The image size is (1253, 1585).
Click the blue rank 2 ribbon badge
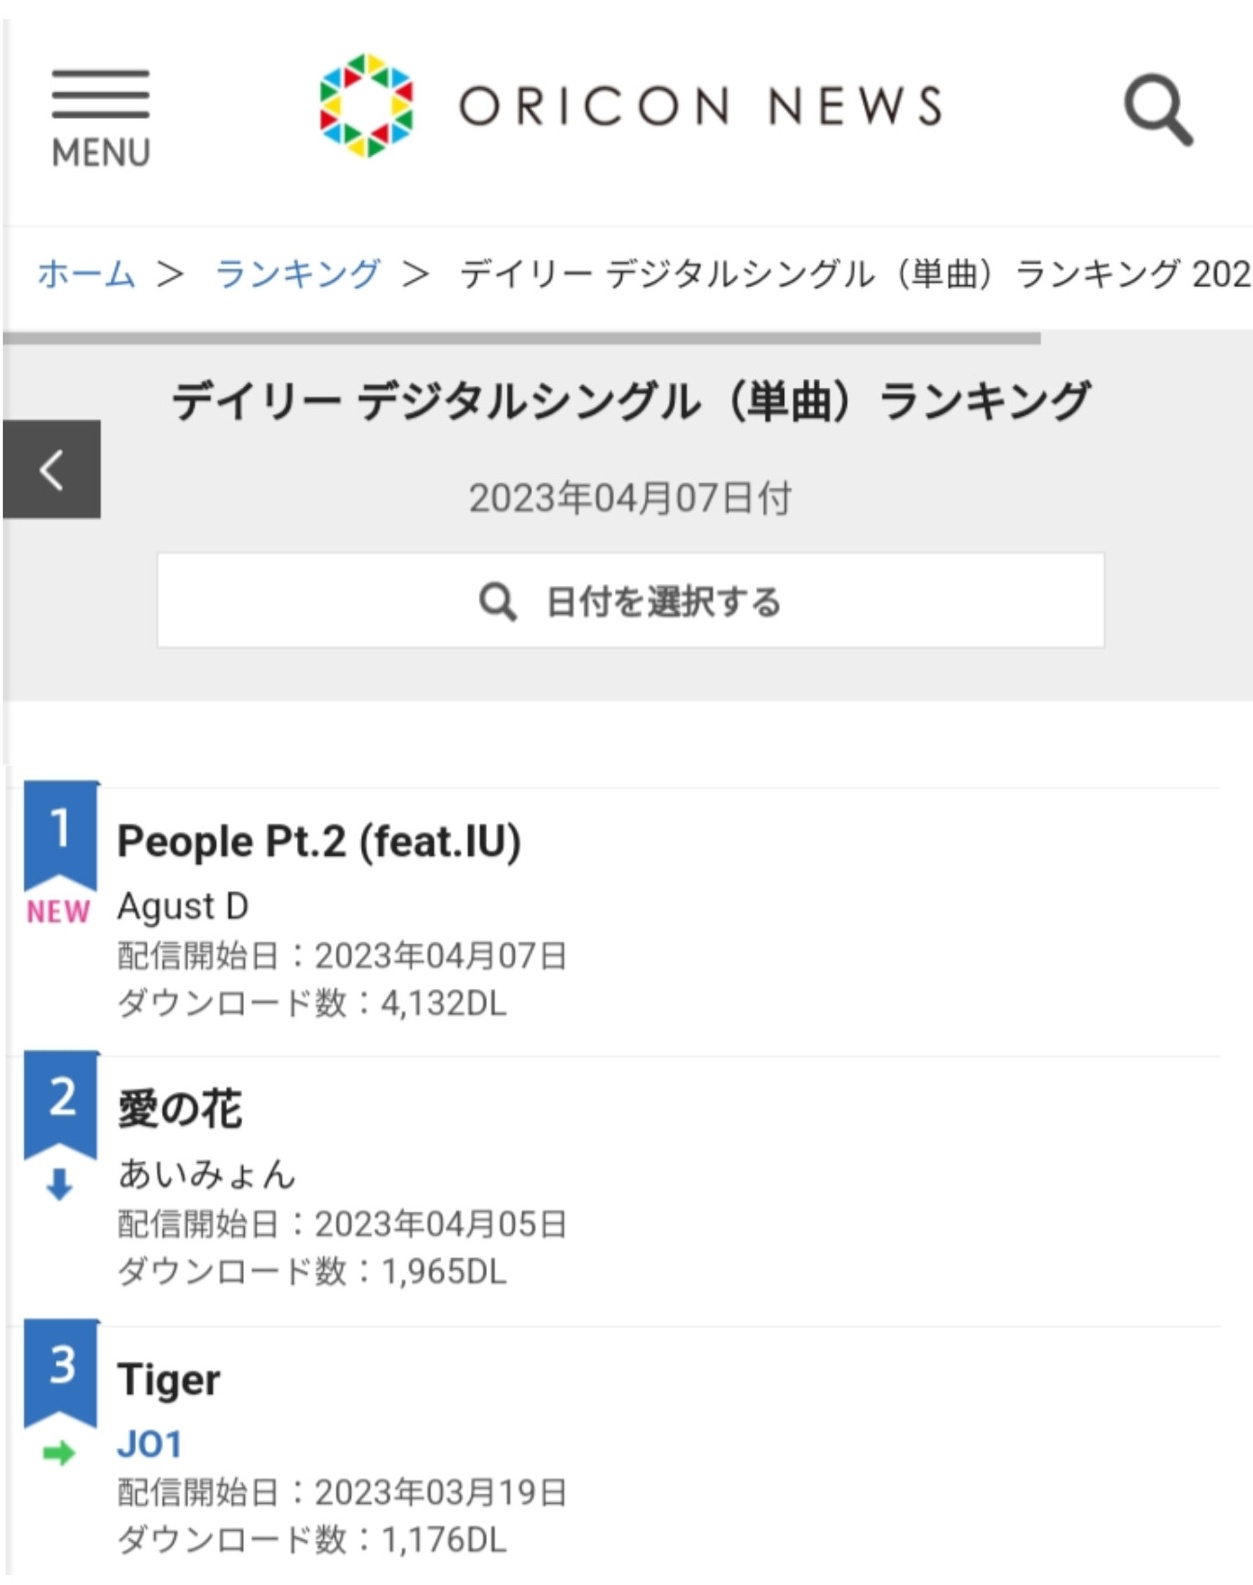coord(61,1101)
